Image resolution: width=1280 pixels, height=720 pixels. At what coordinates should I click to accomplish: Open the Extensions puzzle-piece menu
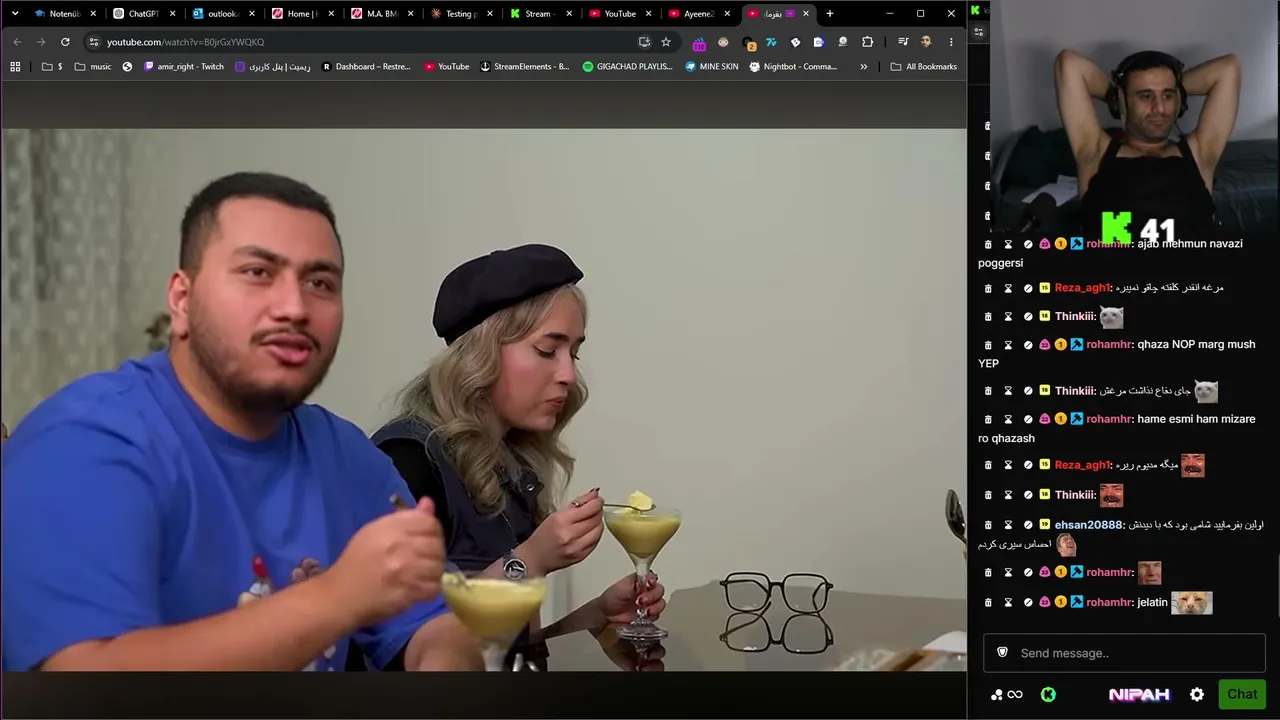pyautogui.click(x=867, y=42)
